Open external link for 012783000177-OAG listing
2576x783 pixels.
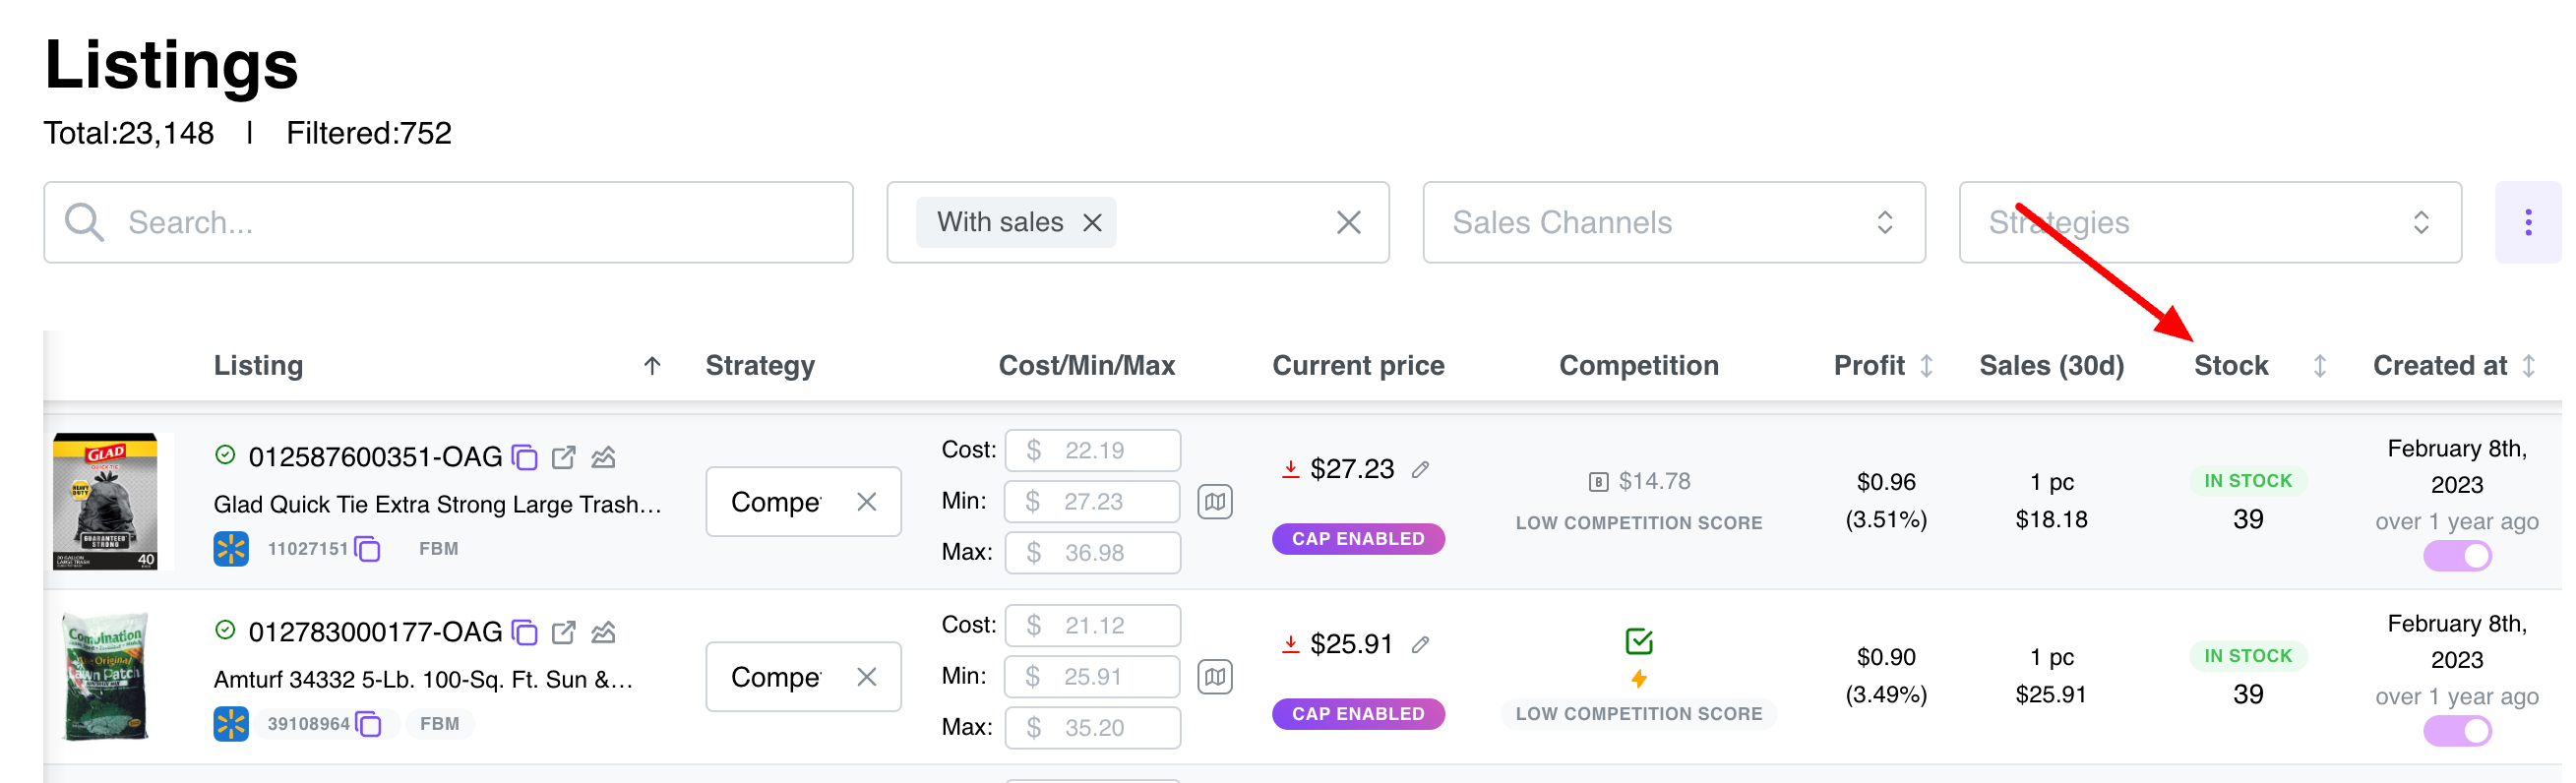(x=563, y=632)
